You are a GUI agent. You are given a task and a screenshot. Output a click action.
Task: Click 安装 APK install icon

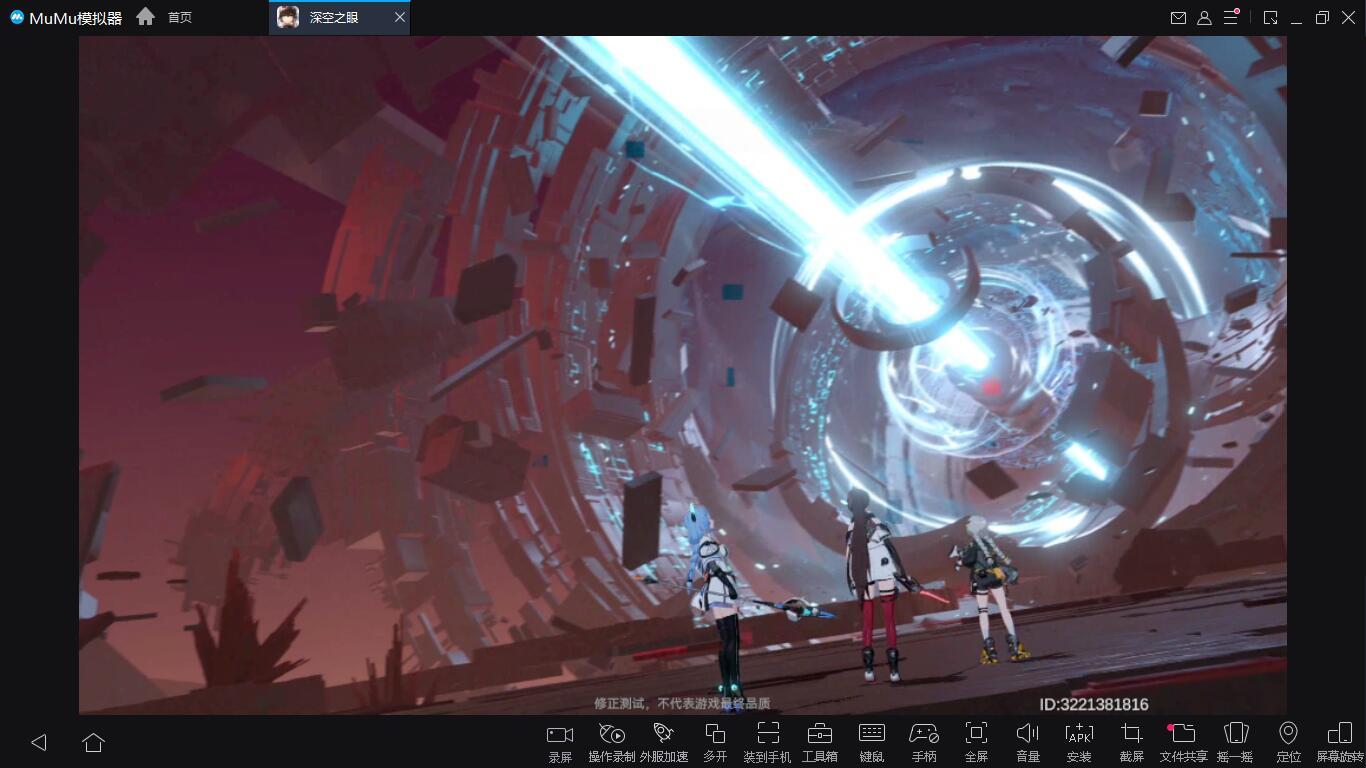(x=1079, y=742)
